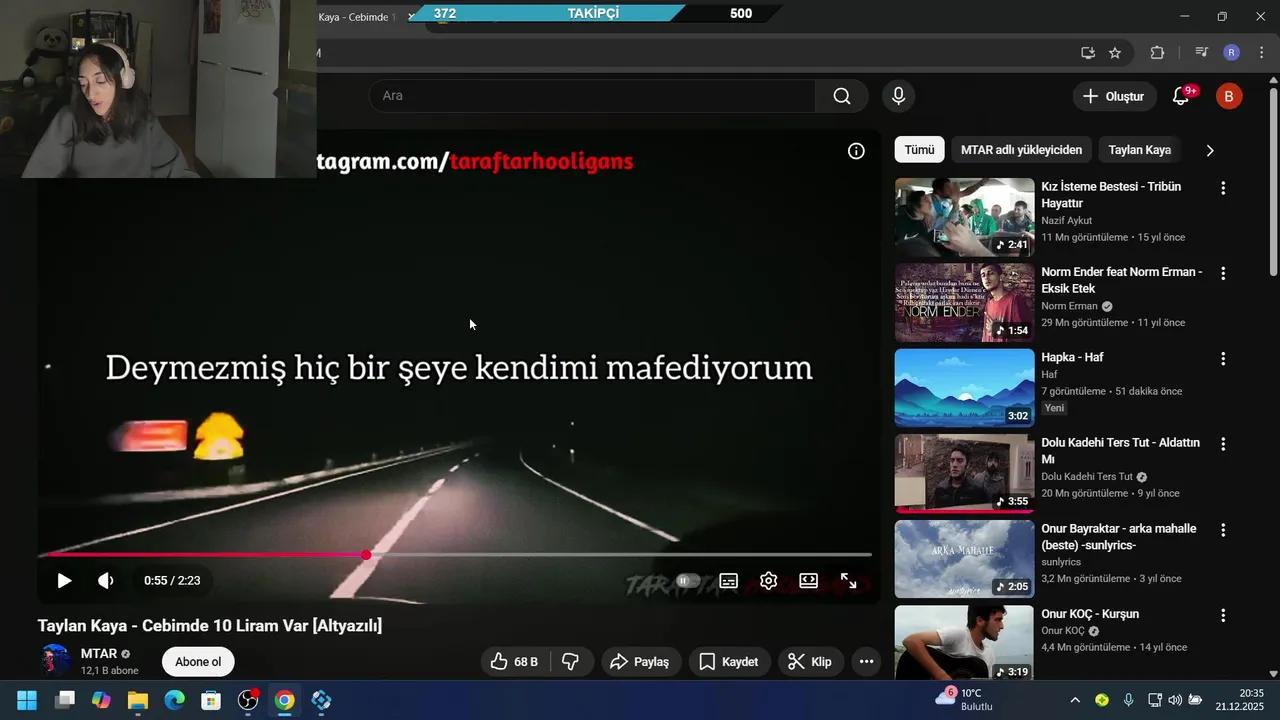Open Dolu Kadehi Ters Tut thumbnail
Viewport: 1280px width, 720px height.
964,473
